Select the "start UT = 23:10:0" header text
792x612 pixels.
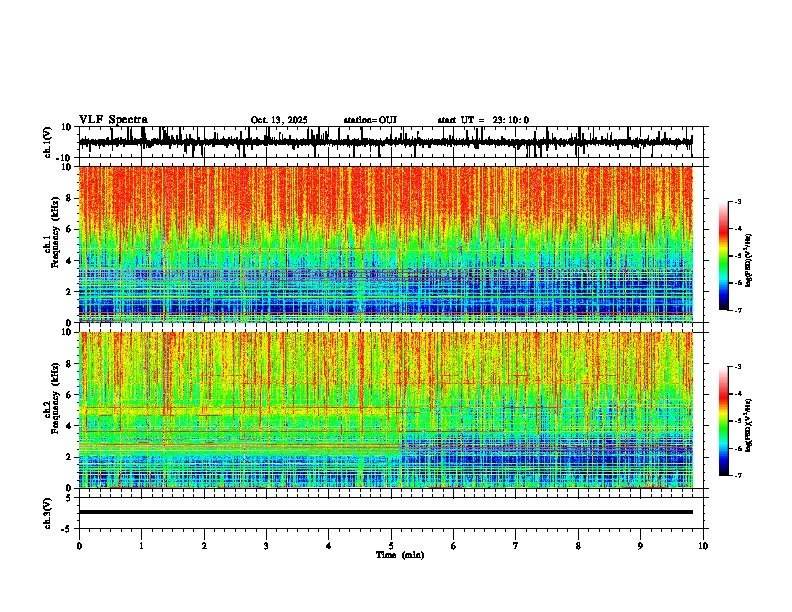483,120
